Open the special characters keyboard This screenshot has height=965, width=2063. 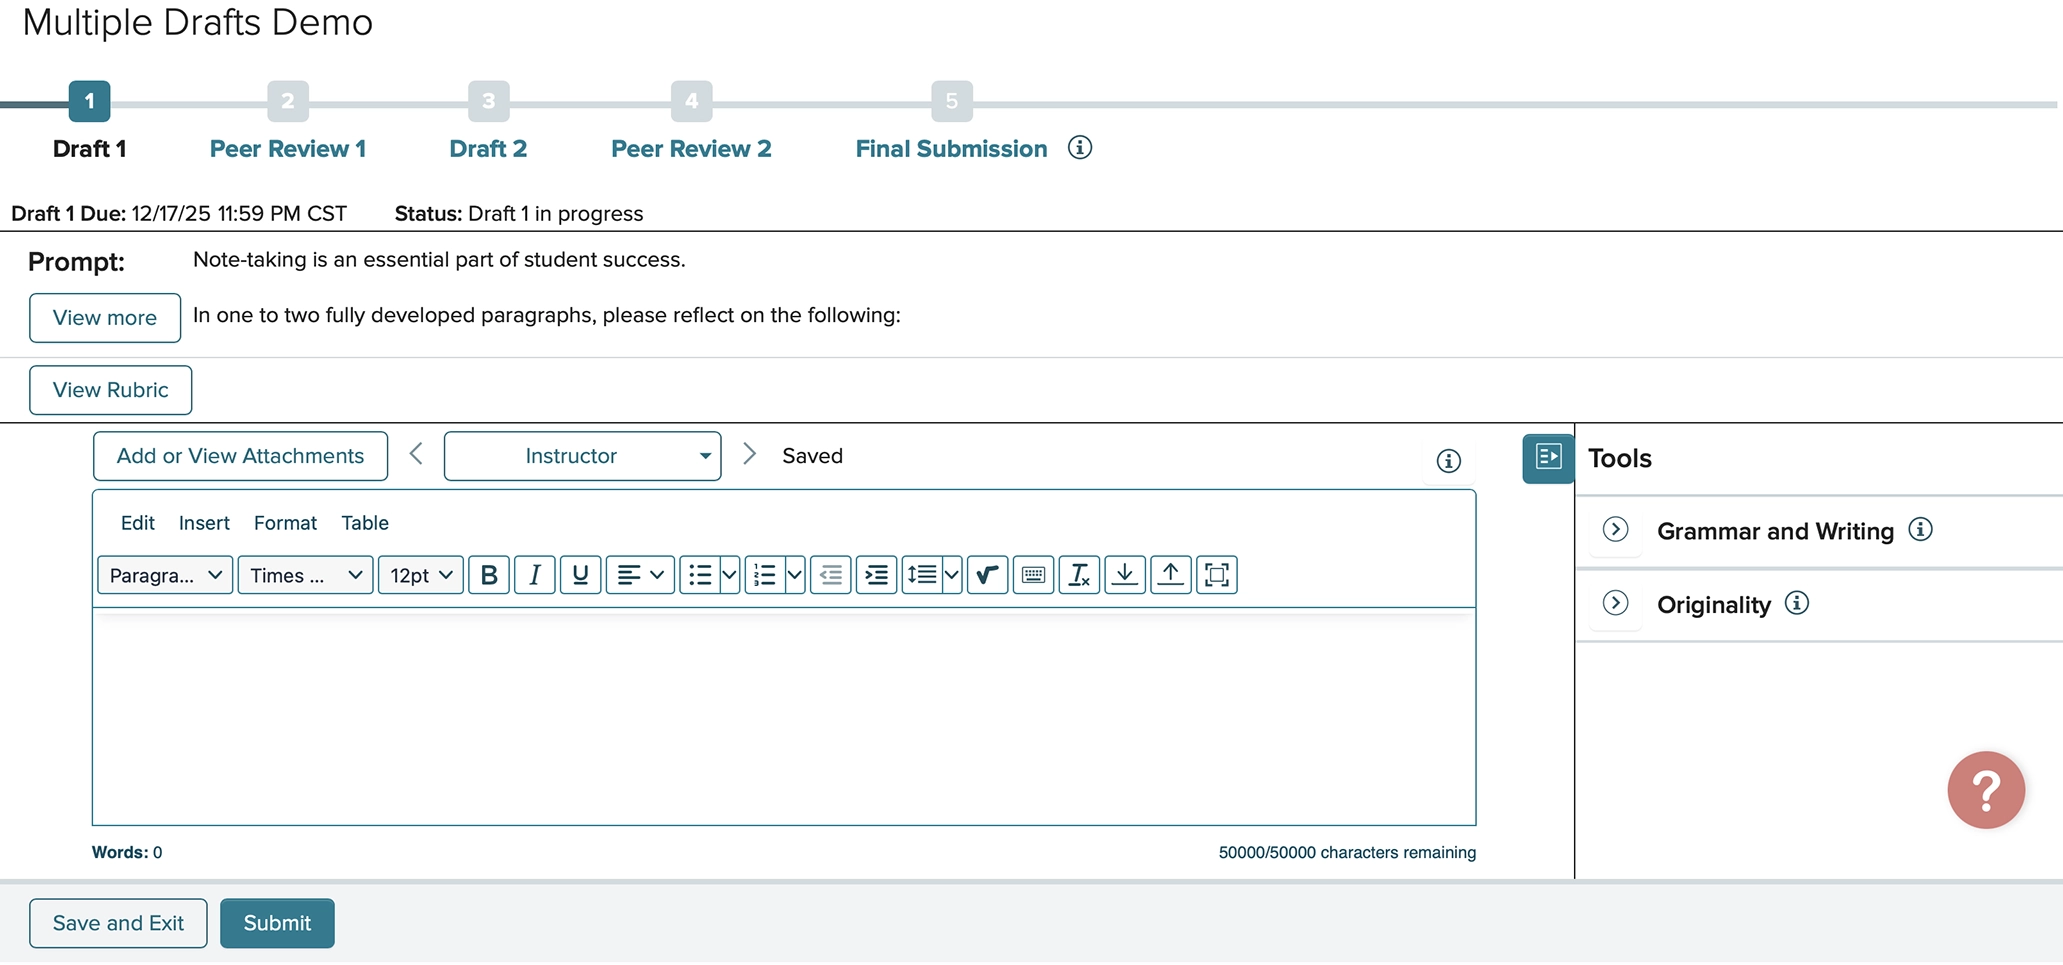point(1033,575)
